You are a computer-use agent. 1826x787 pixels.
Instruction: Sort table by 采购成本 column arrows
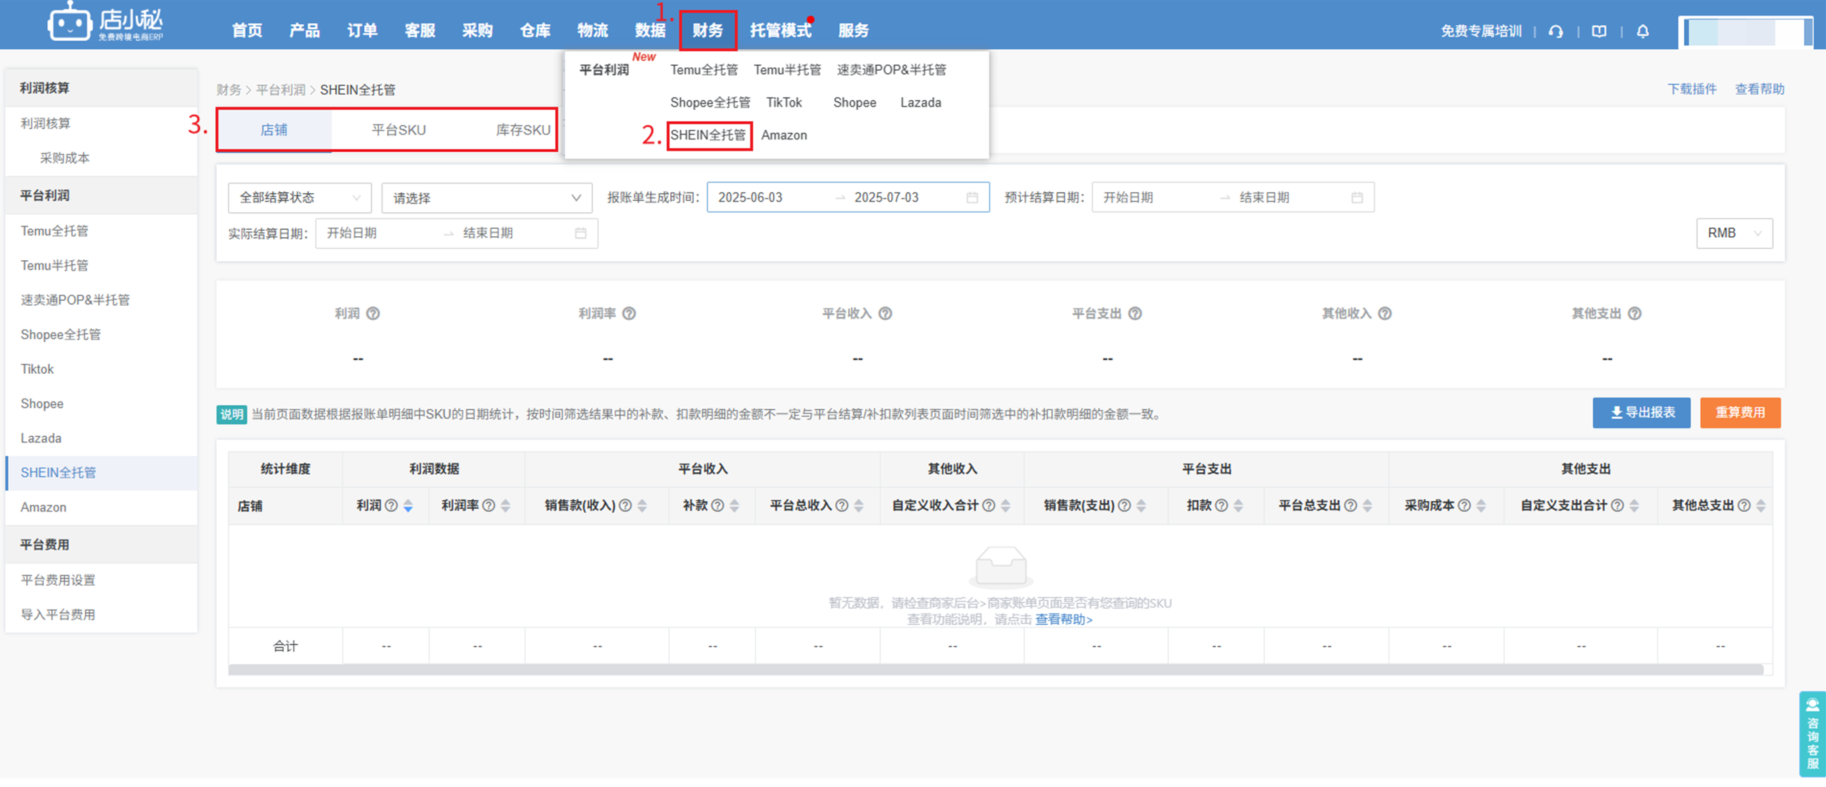point(1481,506)
